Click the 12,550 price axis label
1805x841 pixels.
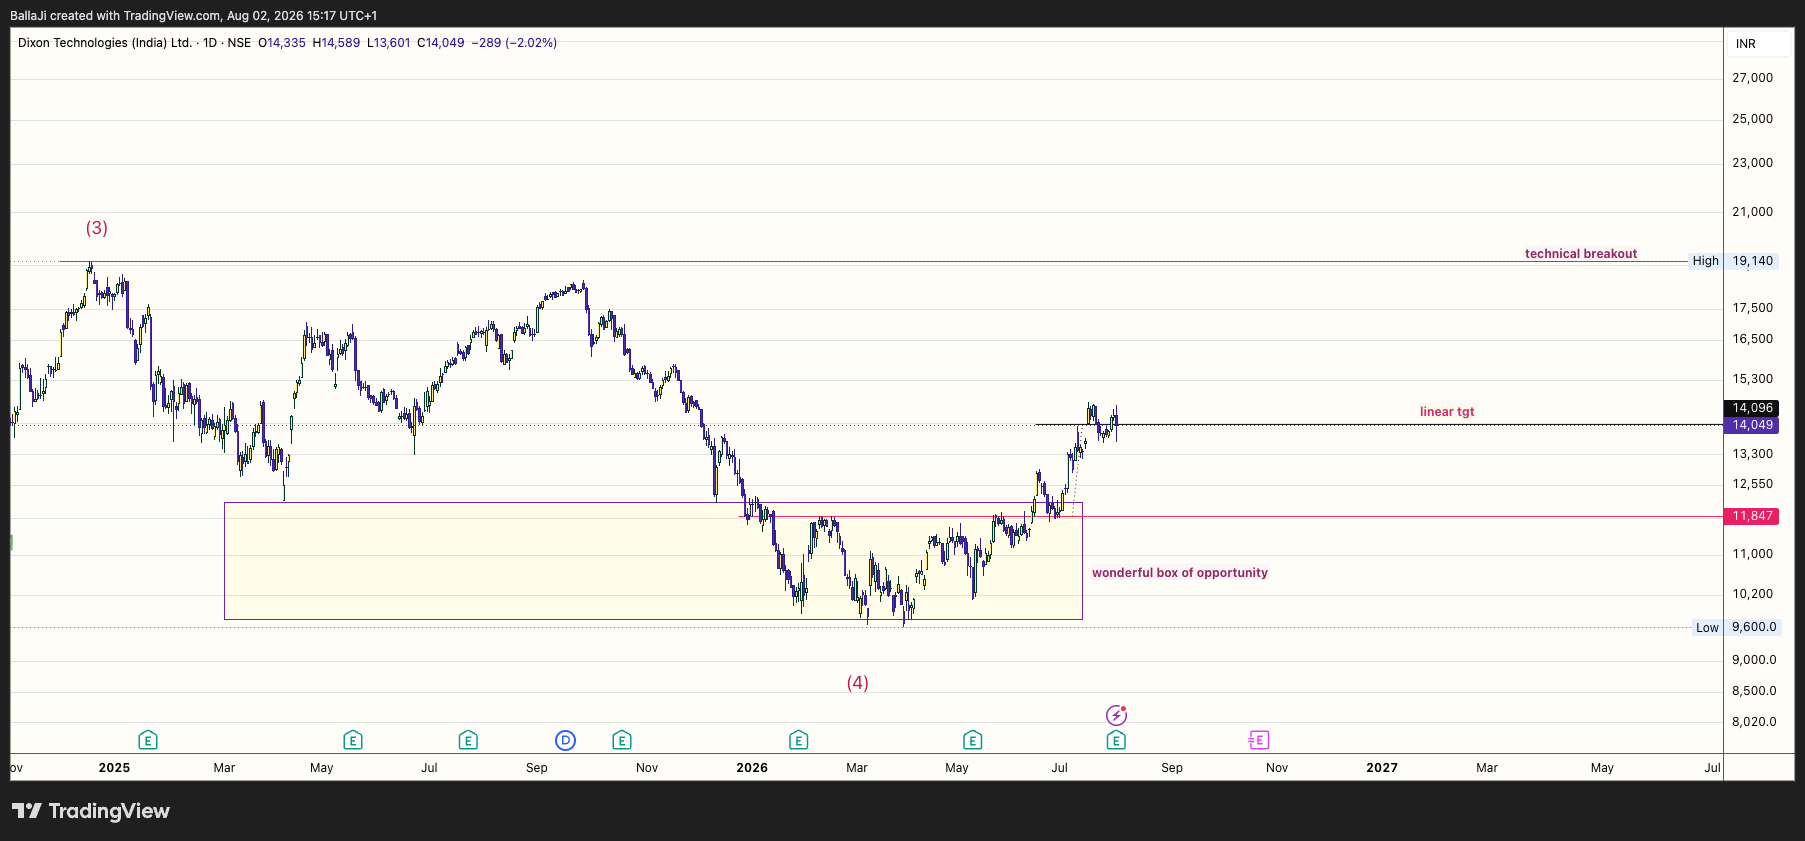[1752, 484]
